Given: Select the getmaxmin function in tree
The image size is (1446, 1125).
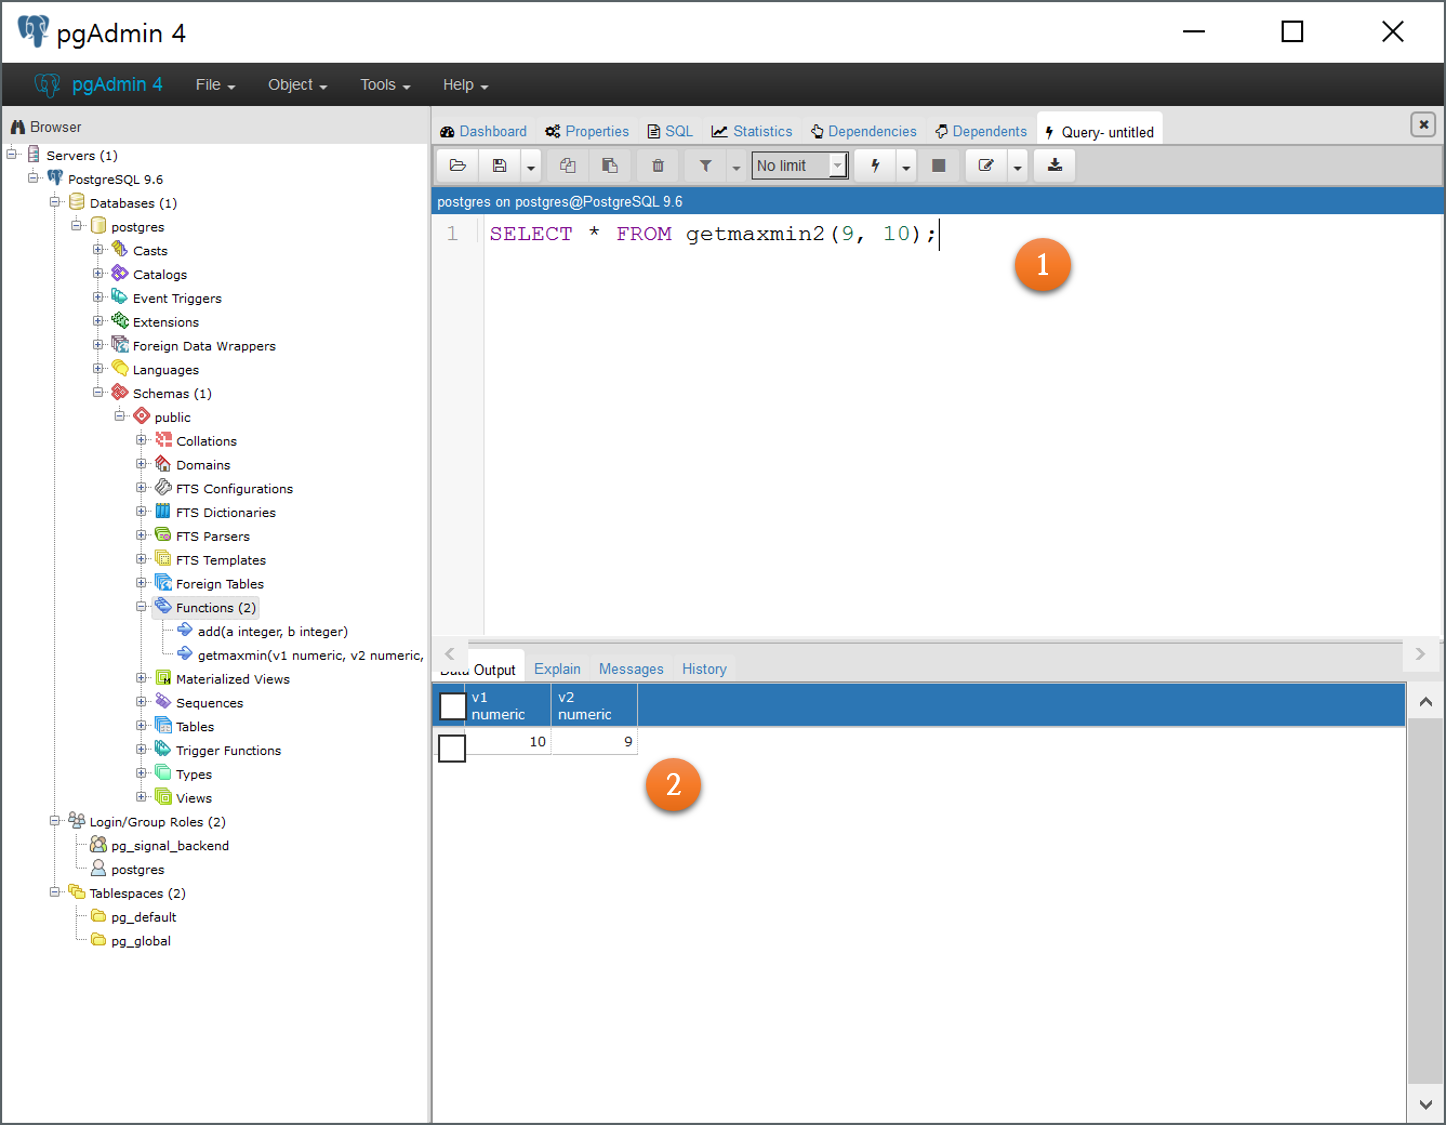Looking at the screenshot, I should click(x=310, y=655).
